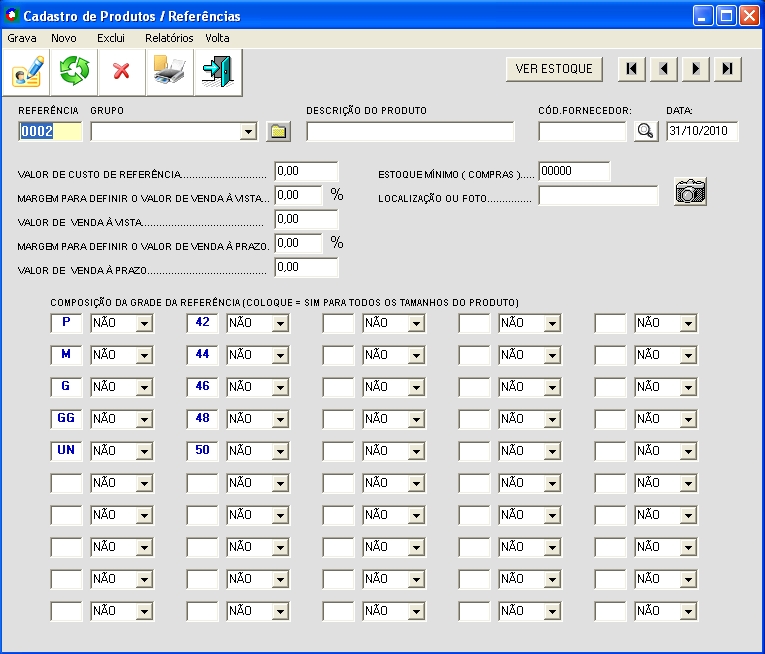This screenshot has width=765, height=654.
Task: Click the DESCRIÇÃO DO PRODUTO input field
Action: tap(410, 131)
